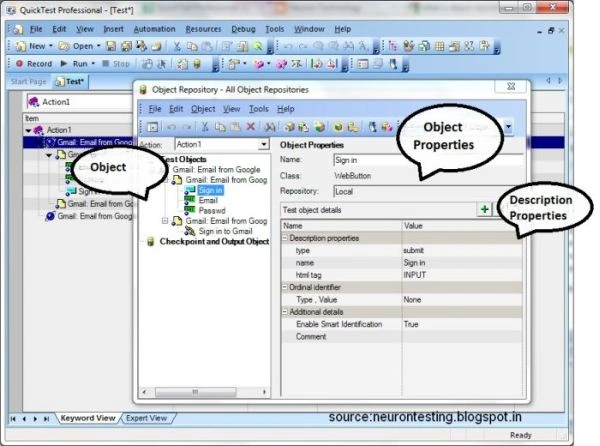Click the None value for Type, Value
This screenshot has height=446, width=600.
(412, 300)
